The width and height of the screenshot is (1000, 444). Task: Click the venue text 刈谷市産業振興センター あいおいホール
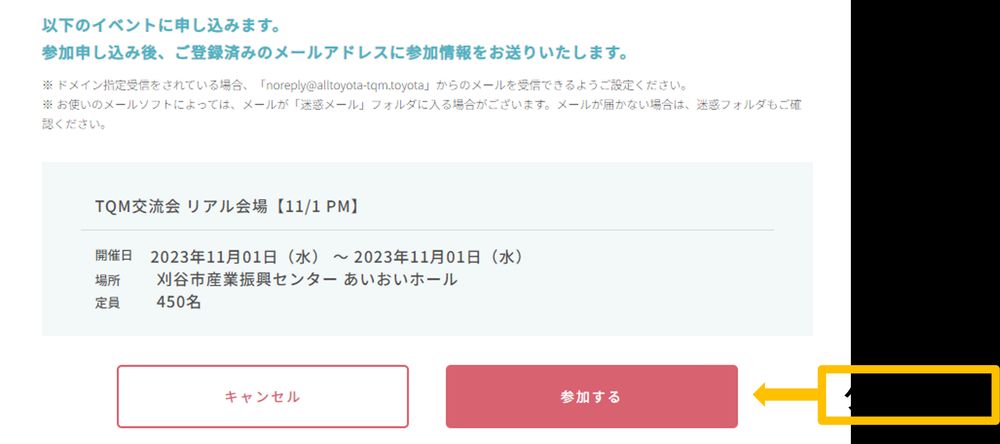307,279
